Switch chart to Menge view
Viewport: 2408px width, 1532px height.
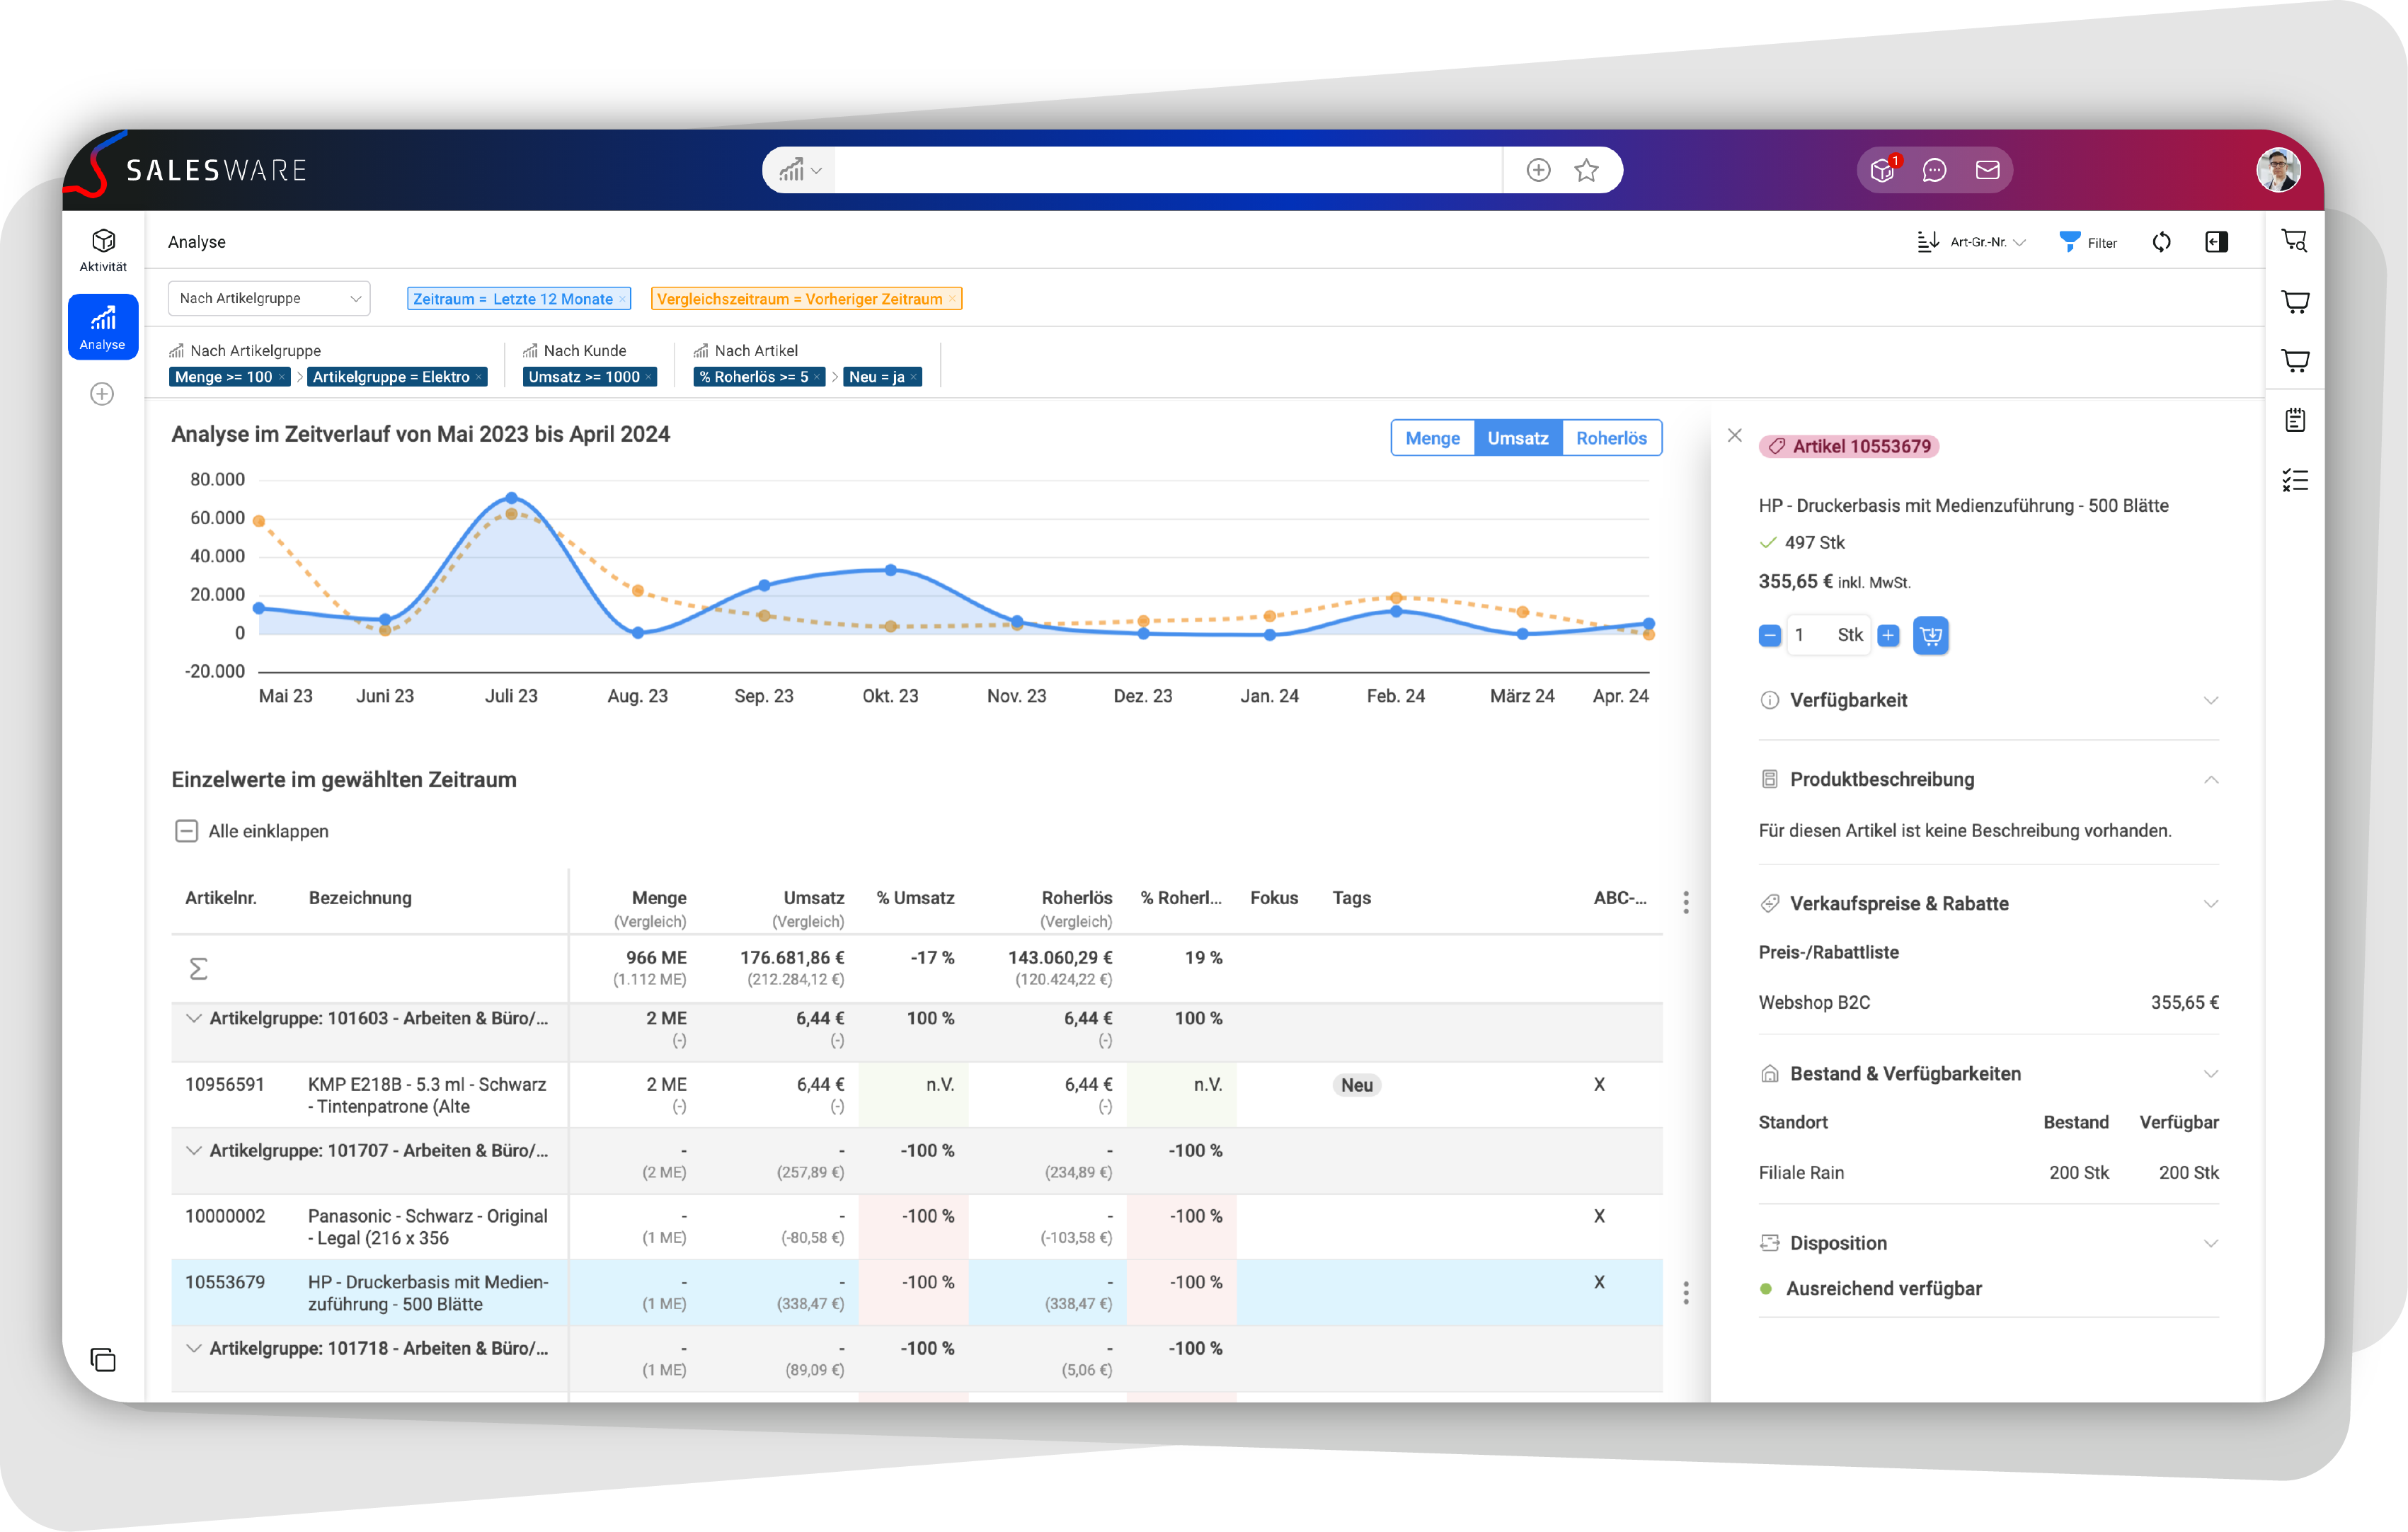point(1432,438)
